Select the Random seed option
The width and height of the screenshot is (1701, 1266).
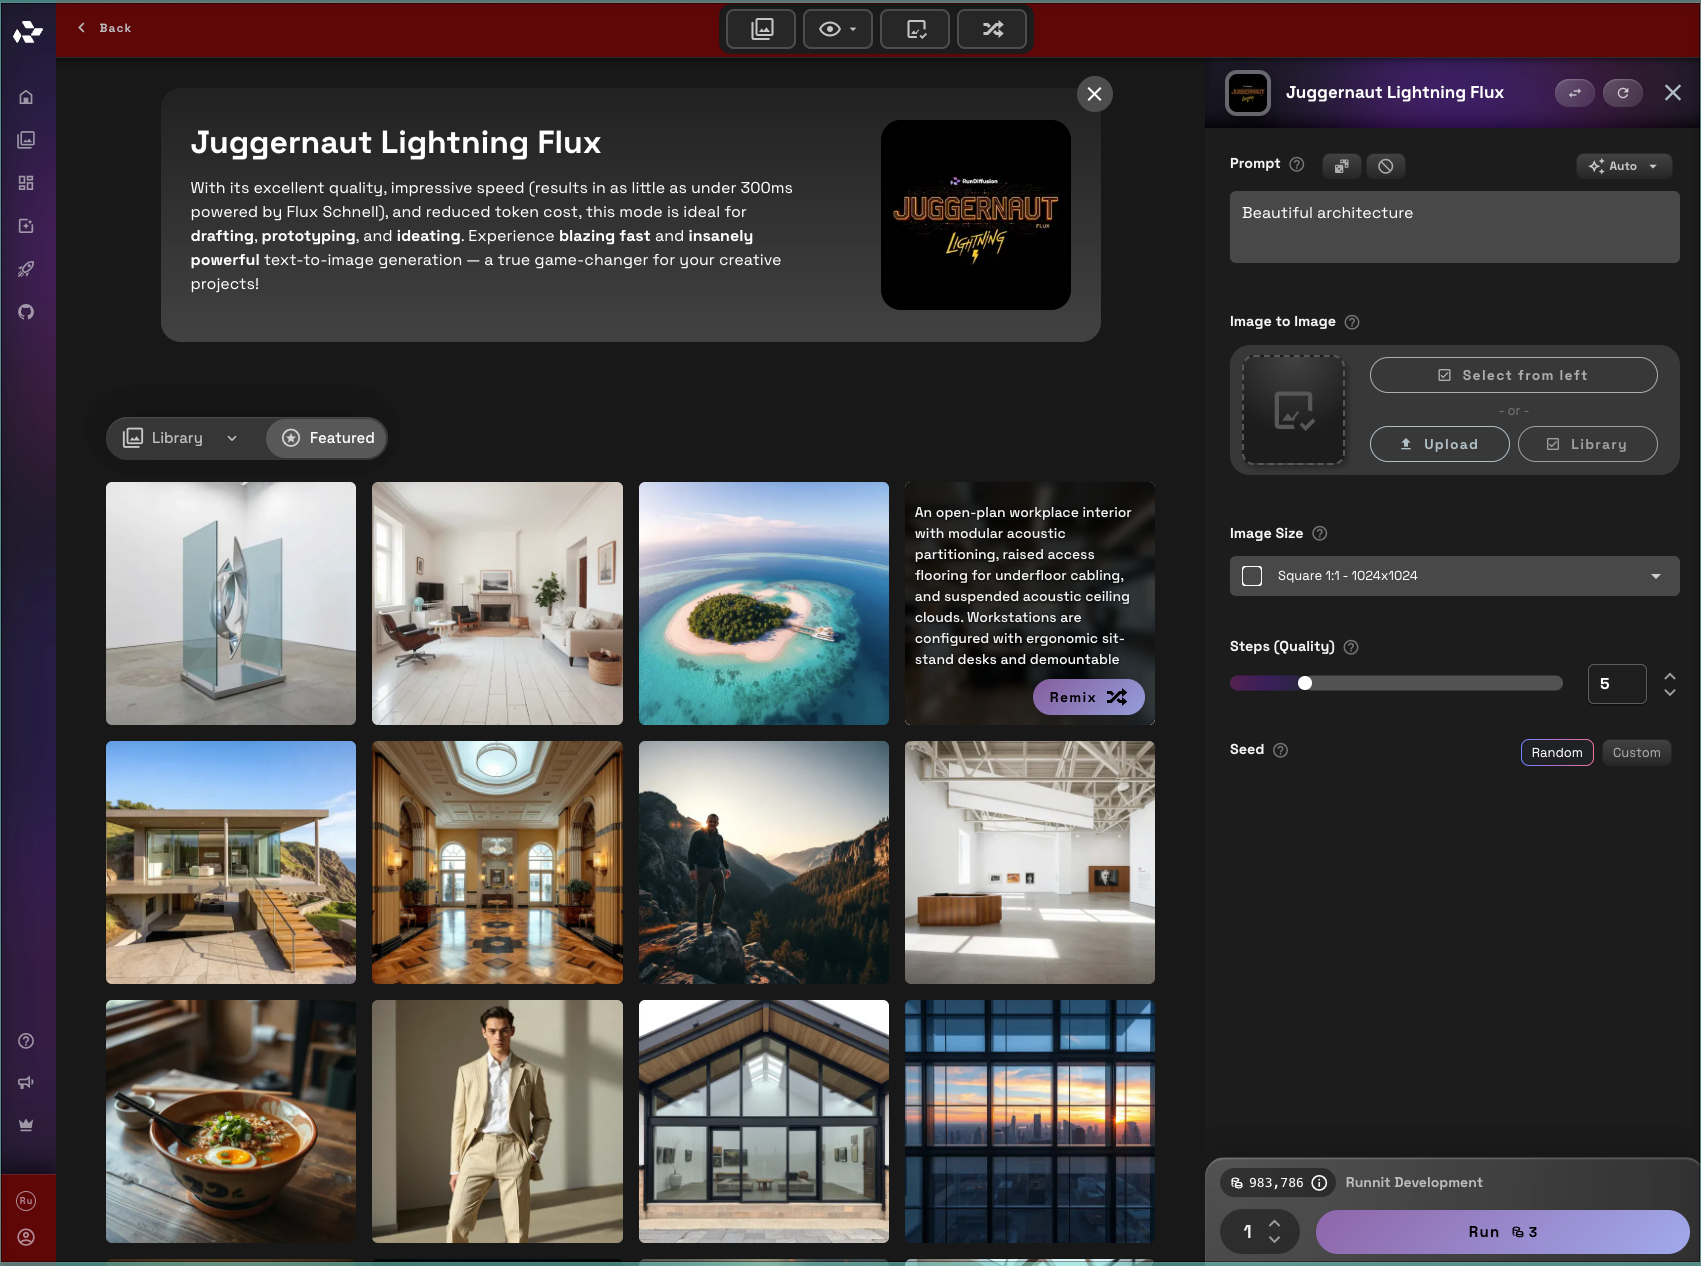[1556, 753]
